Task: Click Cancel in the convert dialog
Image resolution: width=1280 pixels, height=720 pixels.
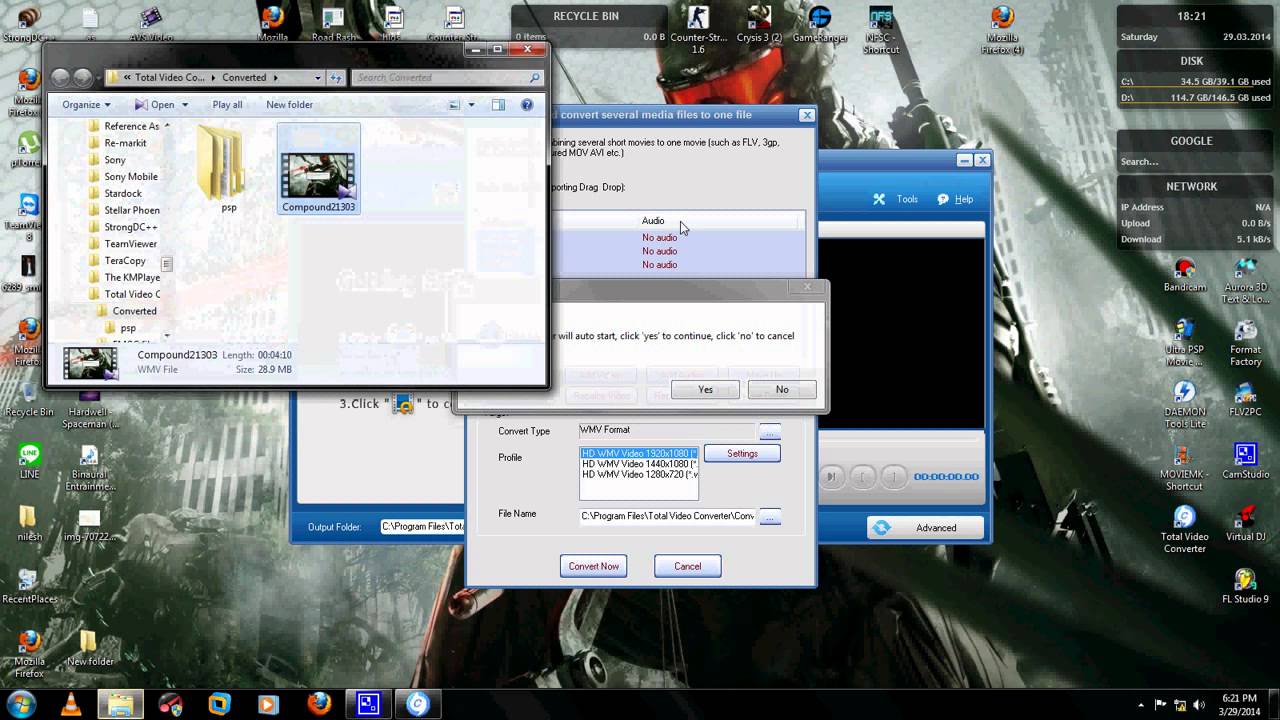Action: click(x=687, y=566)
